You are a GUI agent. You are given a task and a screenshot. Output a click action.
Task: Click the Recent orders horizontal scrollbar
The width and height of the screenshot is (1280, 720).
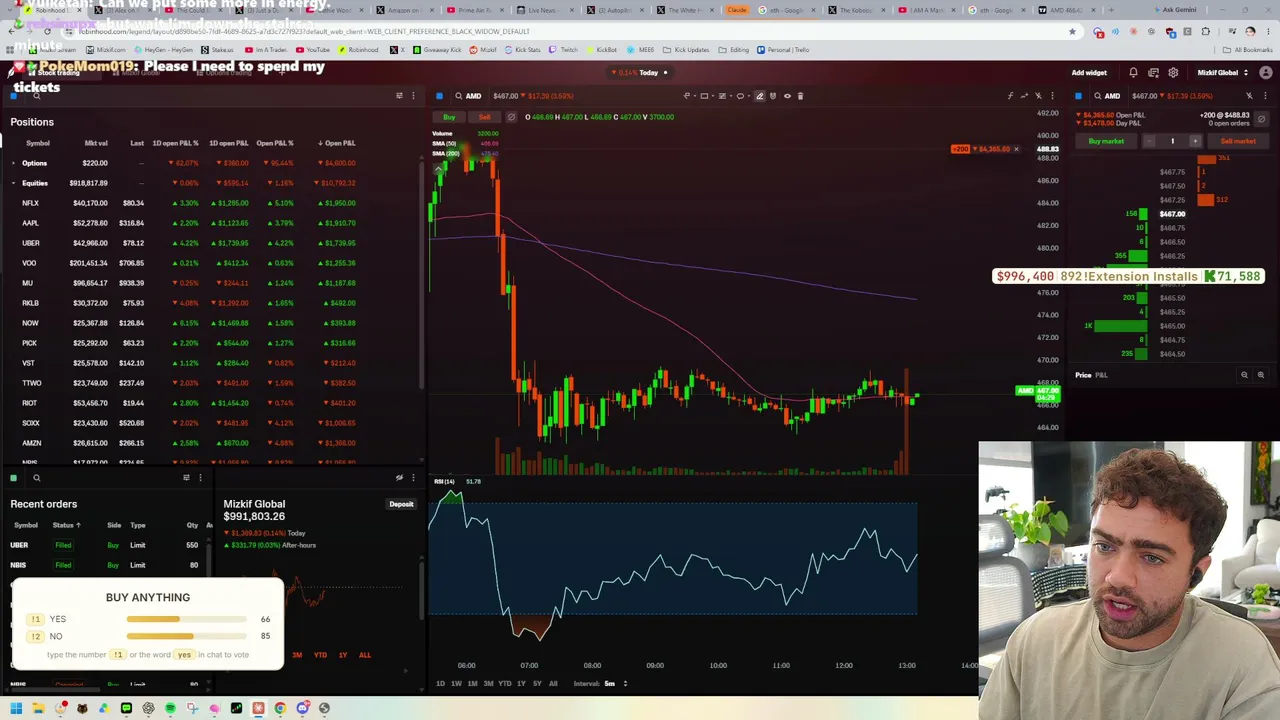[x=55, y=688]
